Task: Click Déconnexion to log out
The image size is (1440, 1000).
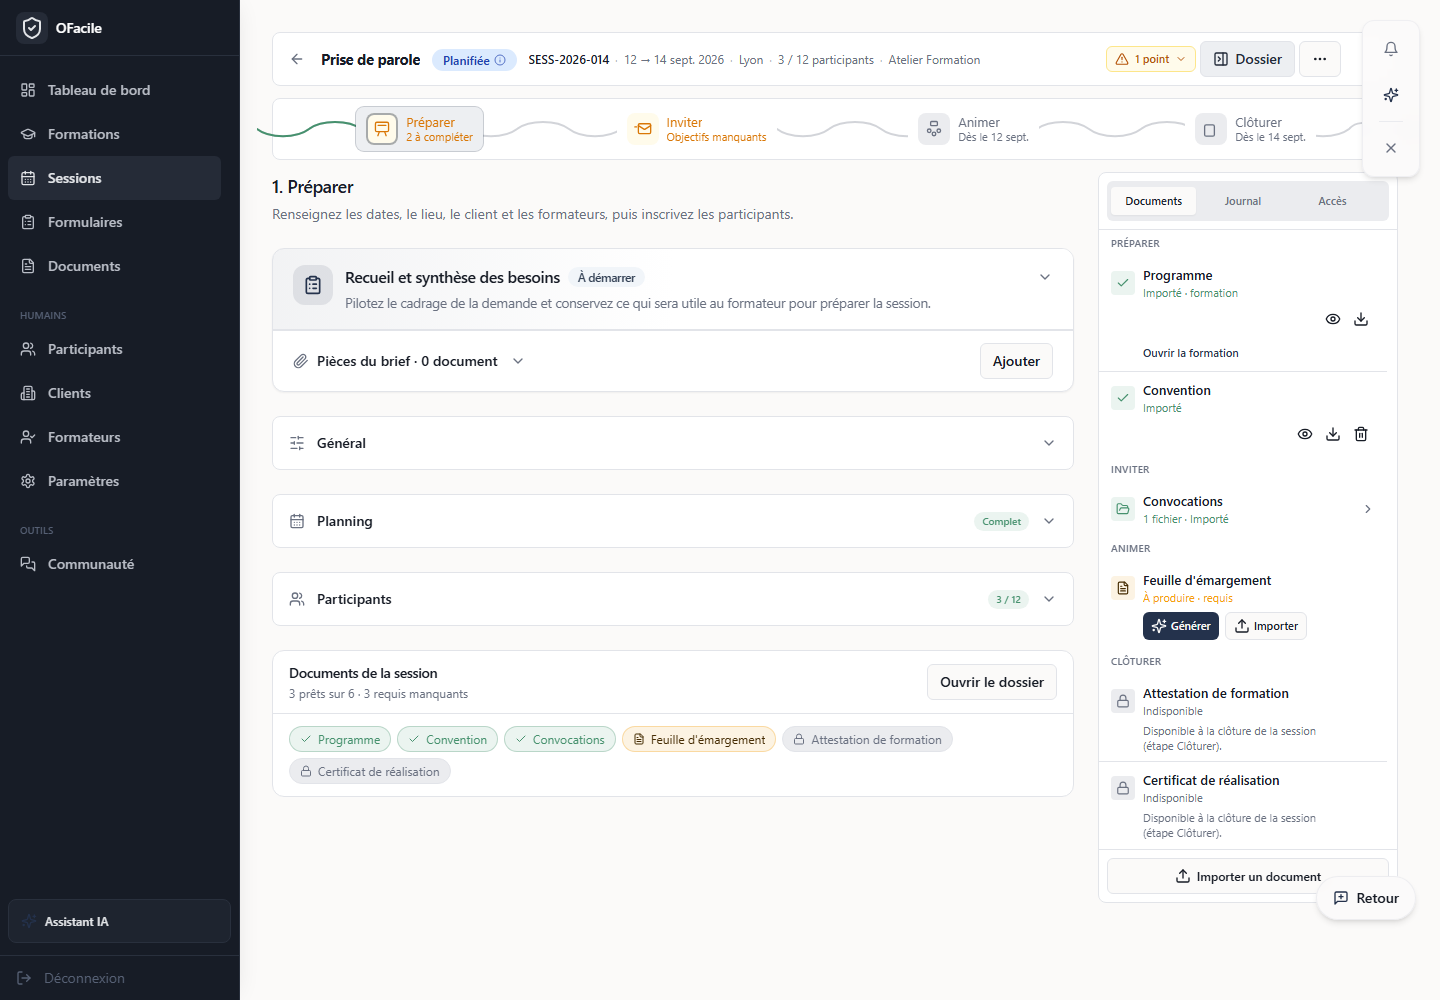Action: pos(71,978)
